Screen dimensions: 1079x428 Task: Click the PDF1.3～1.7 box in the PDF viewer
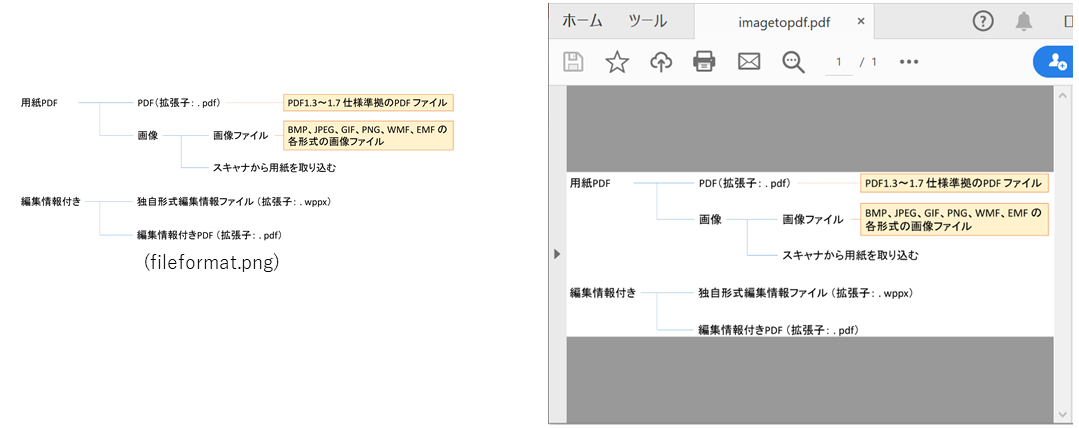pos(954,183)
